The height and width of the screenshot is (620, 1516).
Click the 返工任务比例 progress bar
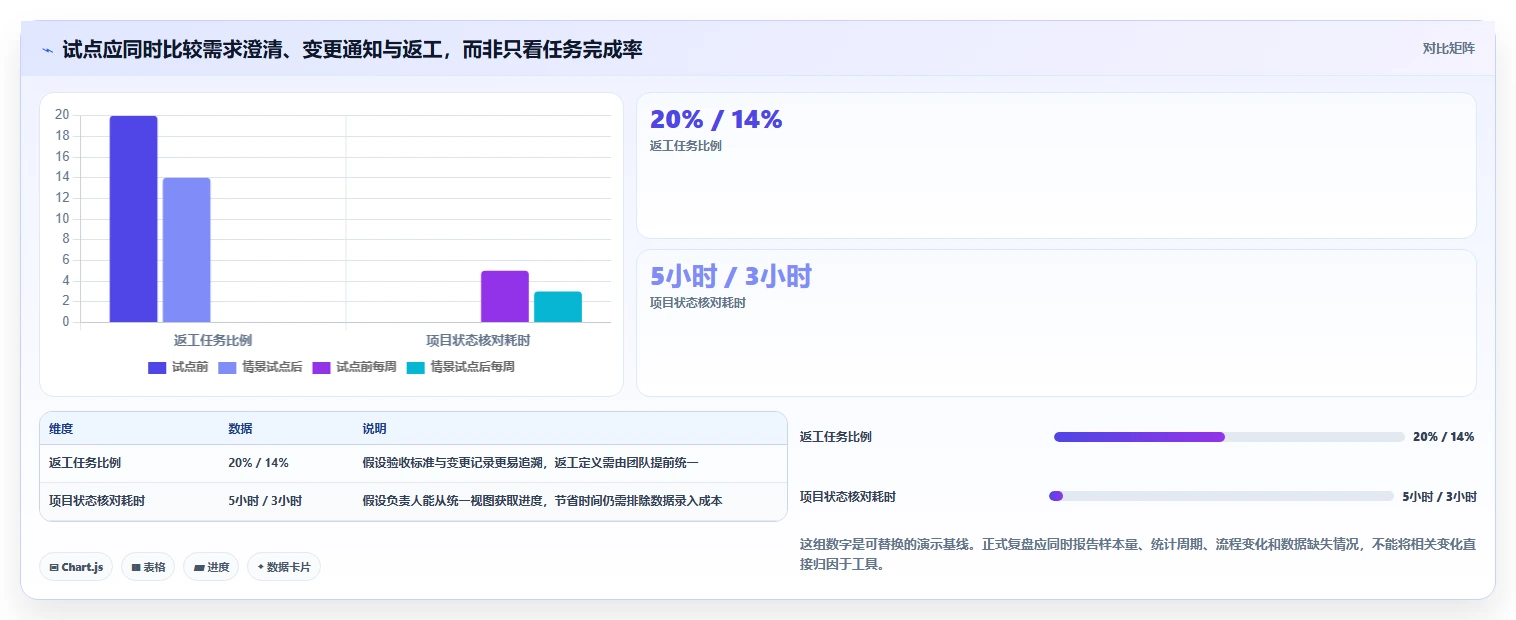(x=1229, y=437)
